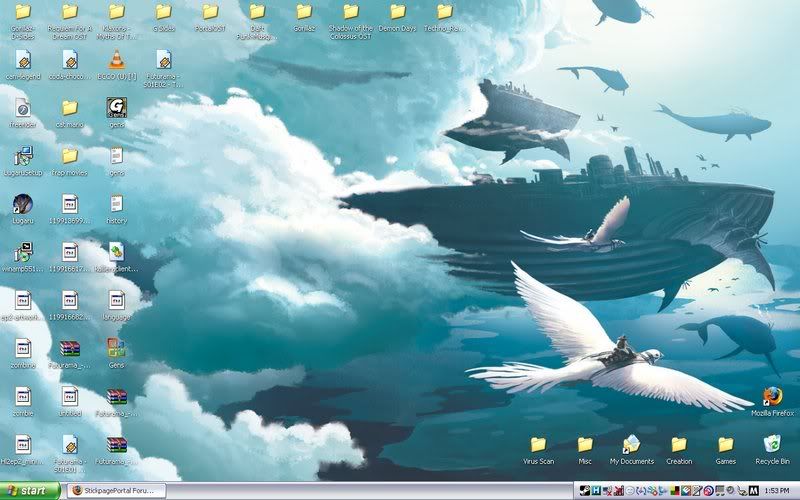Switch to StickpagePortal Forum taskbar window
This screenshot has height=500, width=800.
[x=117, y=491]
